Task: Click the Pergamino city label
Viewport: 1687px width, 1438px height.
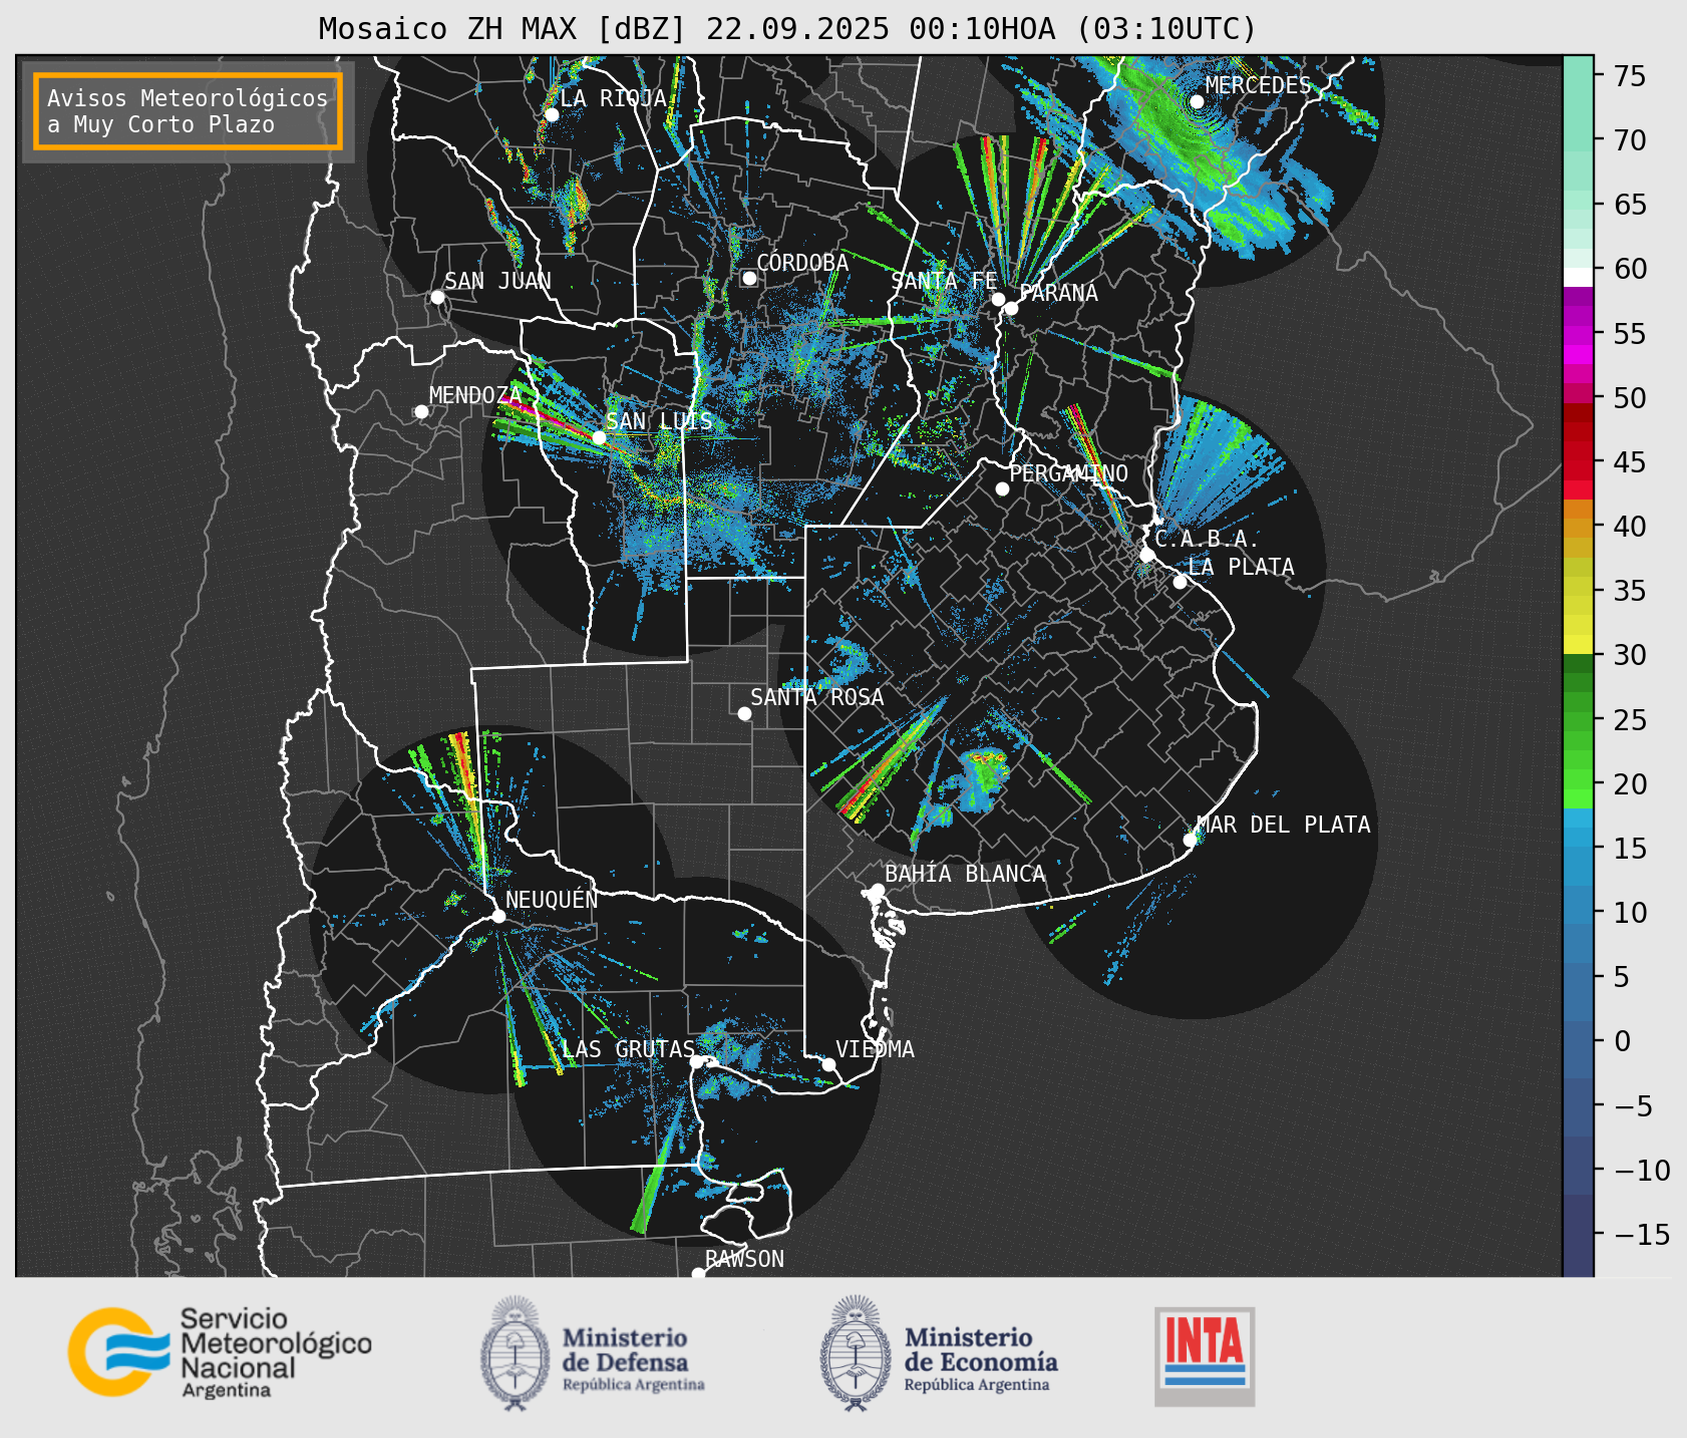Action: (1068, 473)
